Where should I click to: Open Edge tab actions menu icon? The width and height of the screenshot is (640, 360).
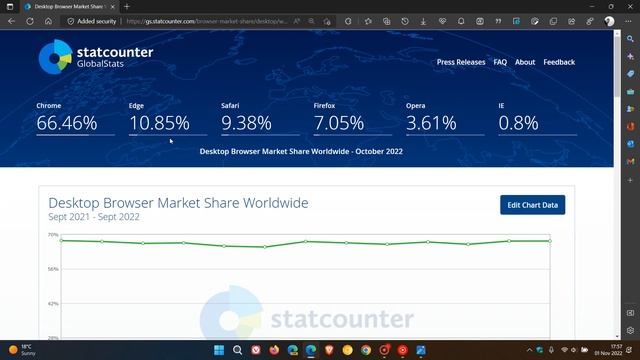pyautogui.click(x=10, y=7)
